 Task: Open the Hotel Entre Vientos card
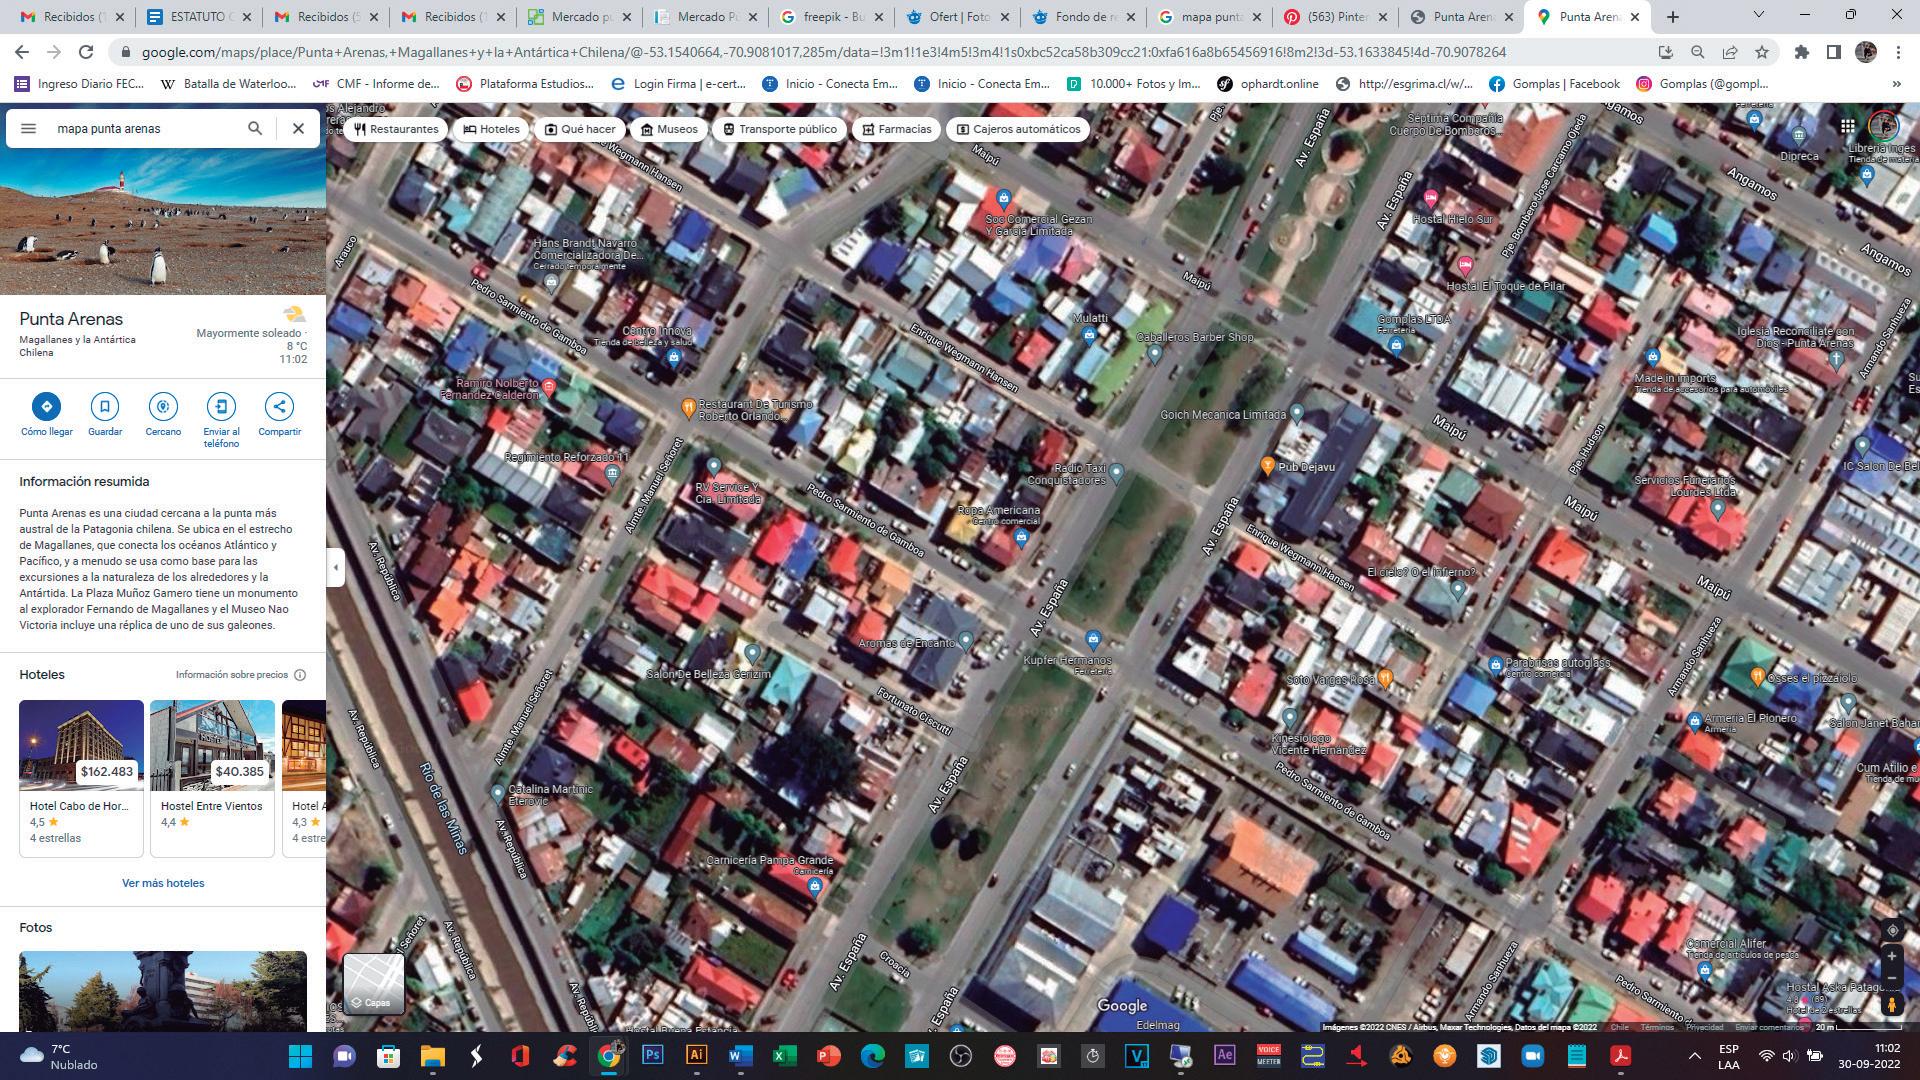(212, 777)
